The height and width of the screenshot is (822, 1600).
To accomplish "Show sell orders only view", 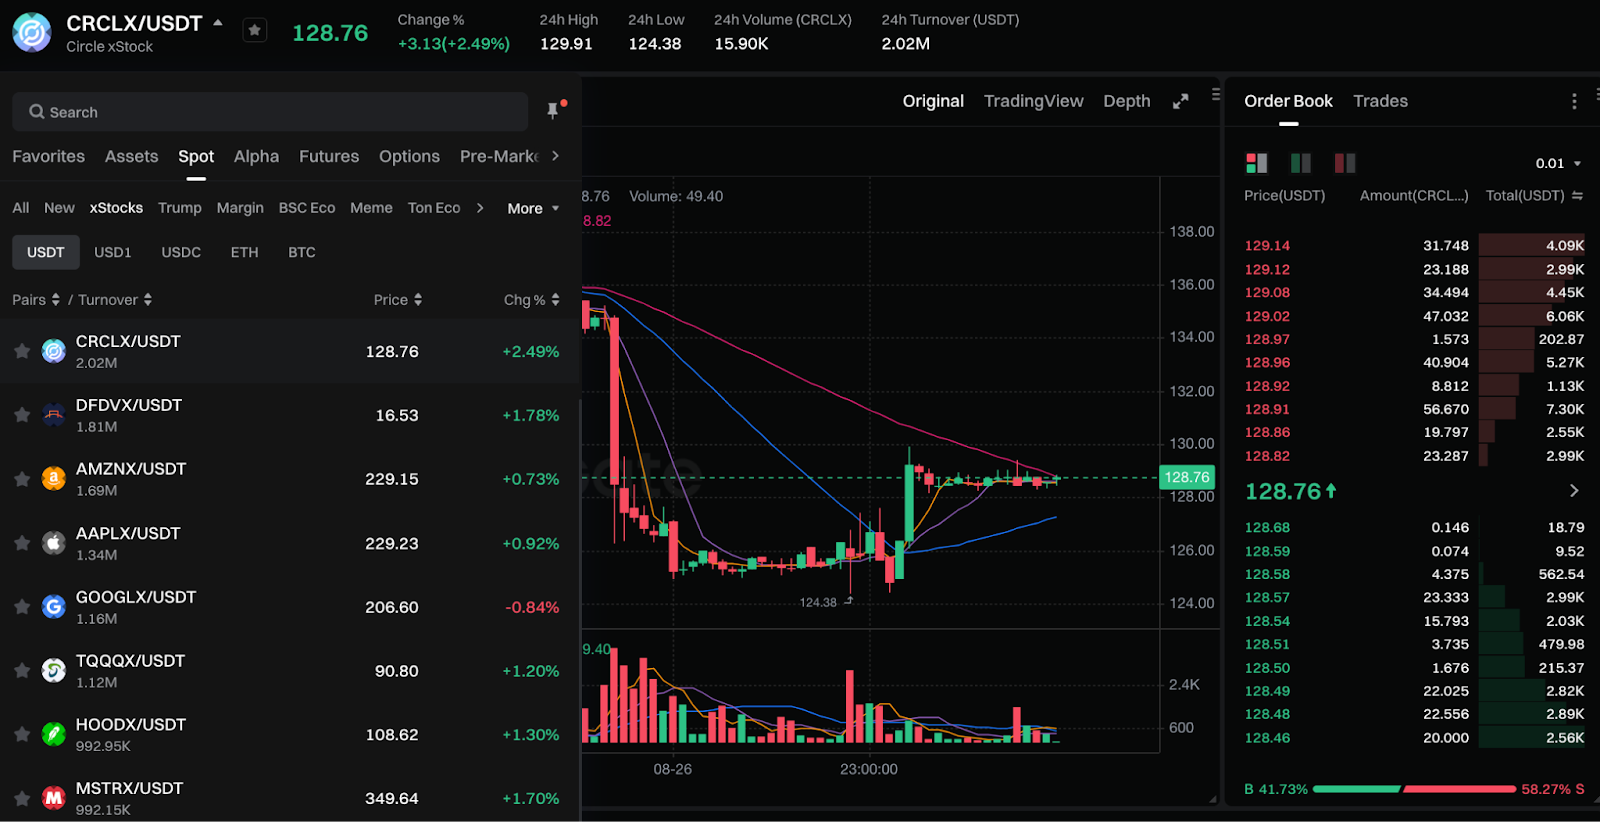I will (1345, 163).
